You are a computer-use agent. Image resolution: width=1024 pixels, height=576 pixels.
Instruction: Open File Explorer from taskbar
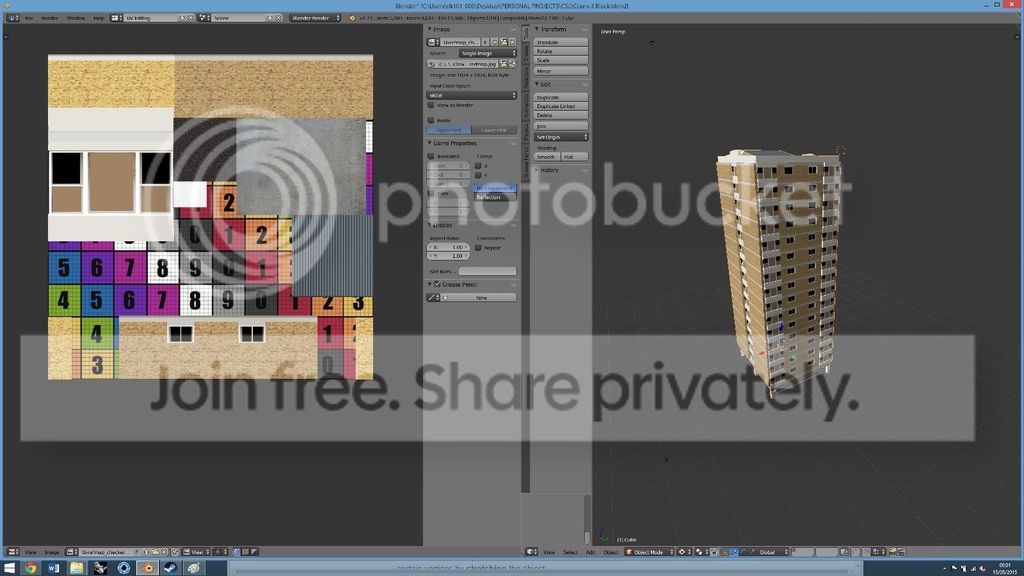pos(77,568)
